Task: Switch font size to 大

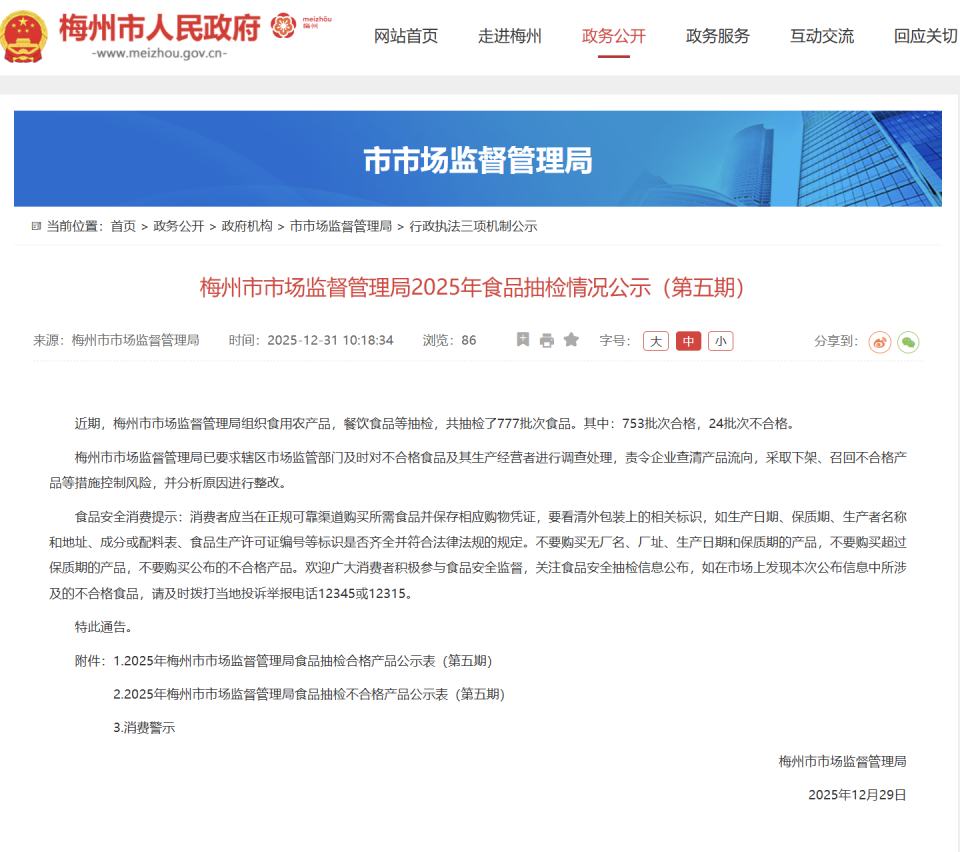Action: pos(655,340)
